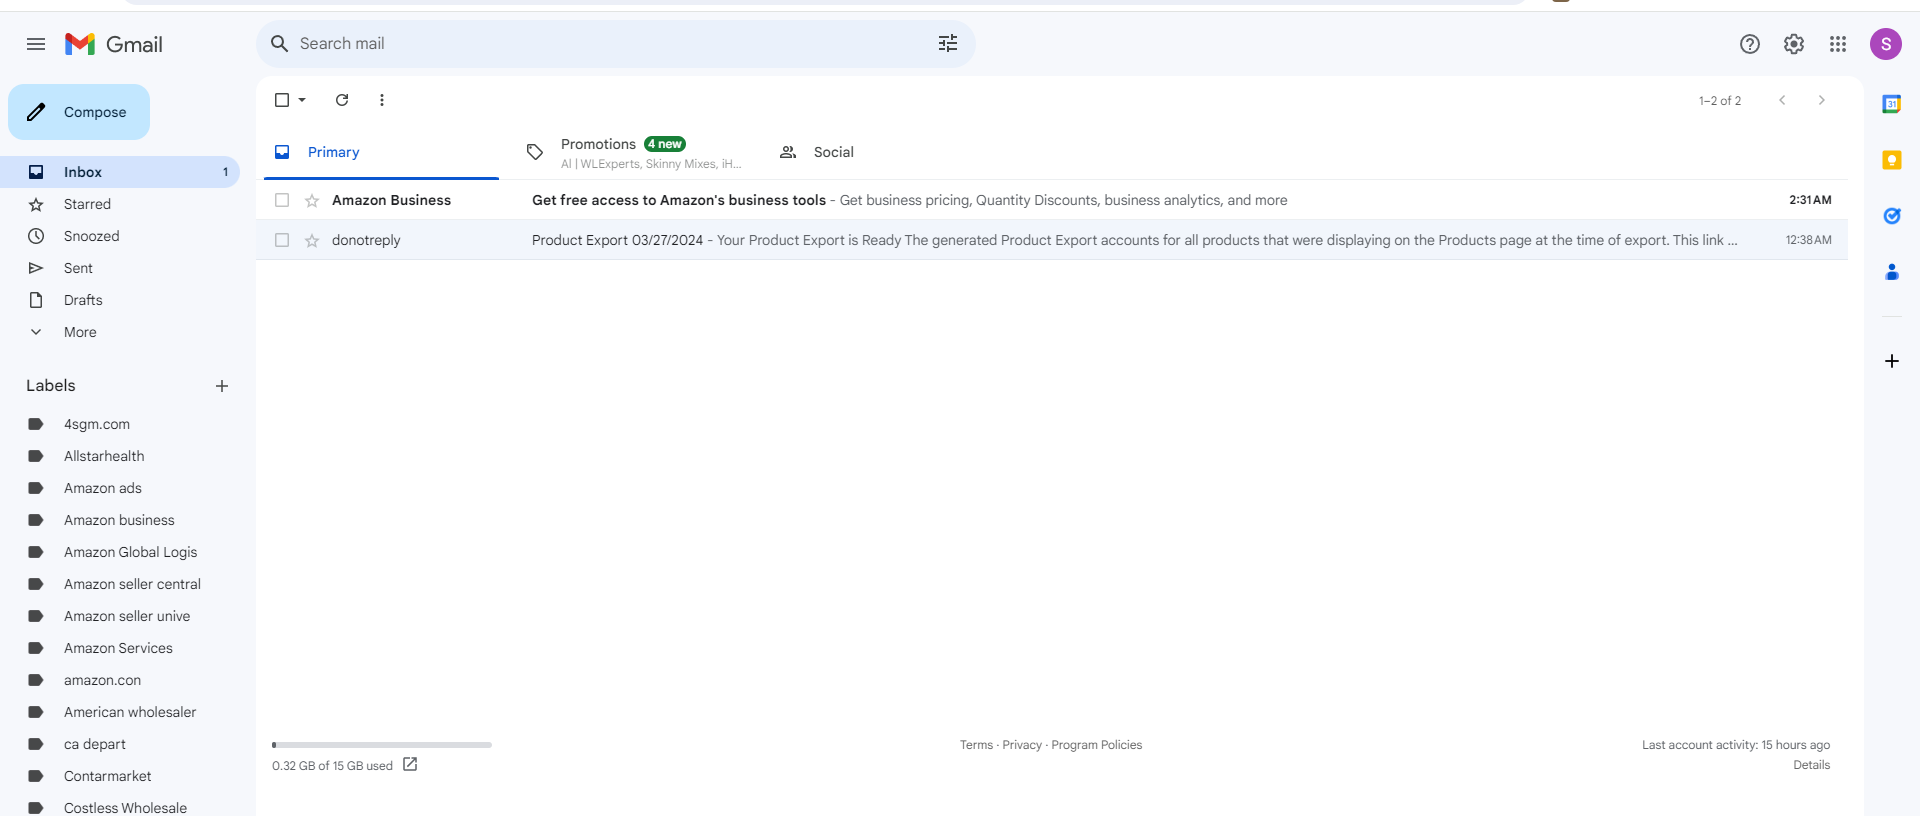Open Contacts side panel
Screen dimensions: 1920x816
click(1892, 272)
